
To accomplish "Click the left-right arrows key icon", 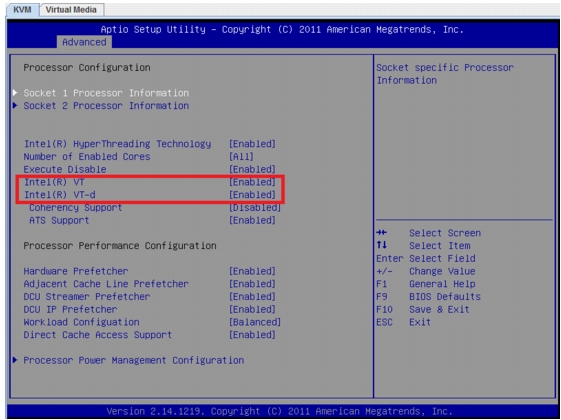I will [381, 233].
